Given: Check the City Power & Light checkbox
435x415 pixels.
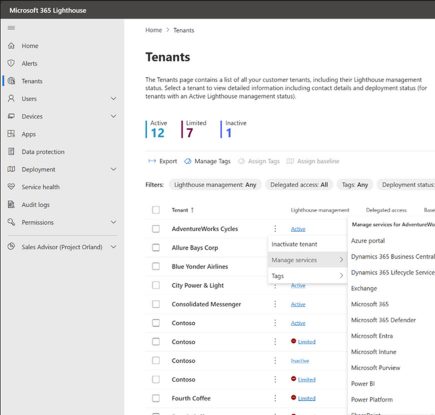Looking at the screenshot, I should [x=156, y=285].
